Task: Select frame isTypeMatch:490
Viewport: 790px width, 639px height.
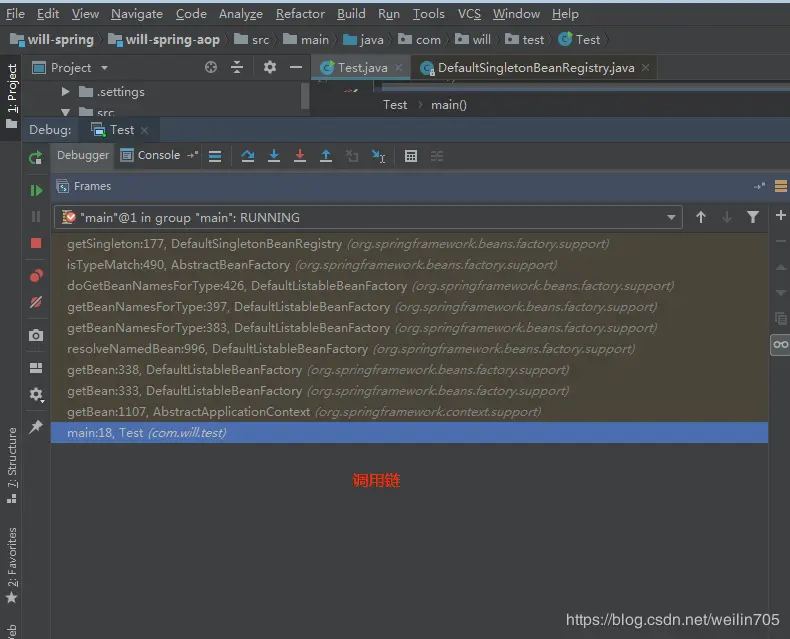Action: click(x=409, y=265)
